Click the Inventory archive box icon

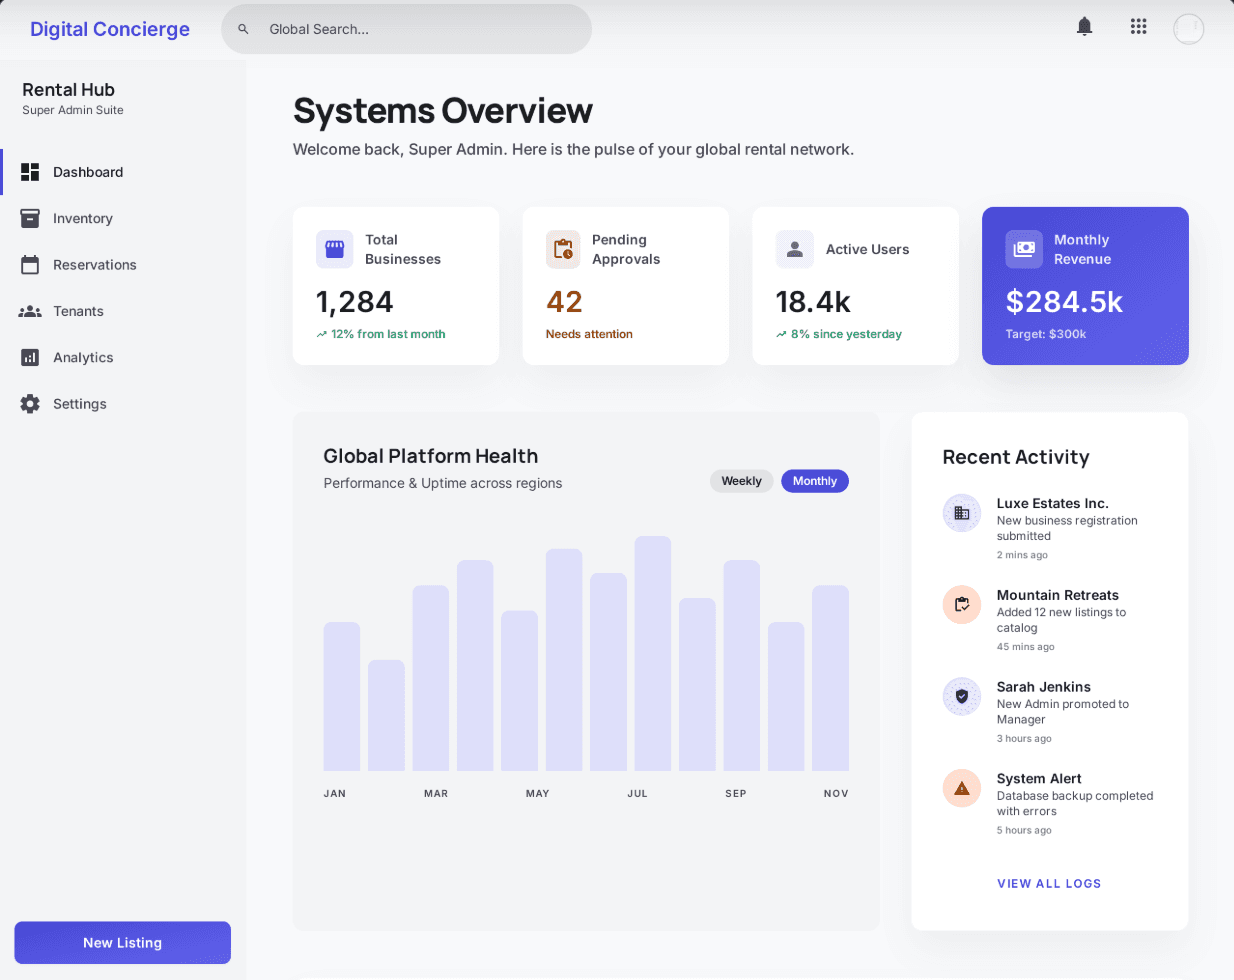(x=30, y=218)
